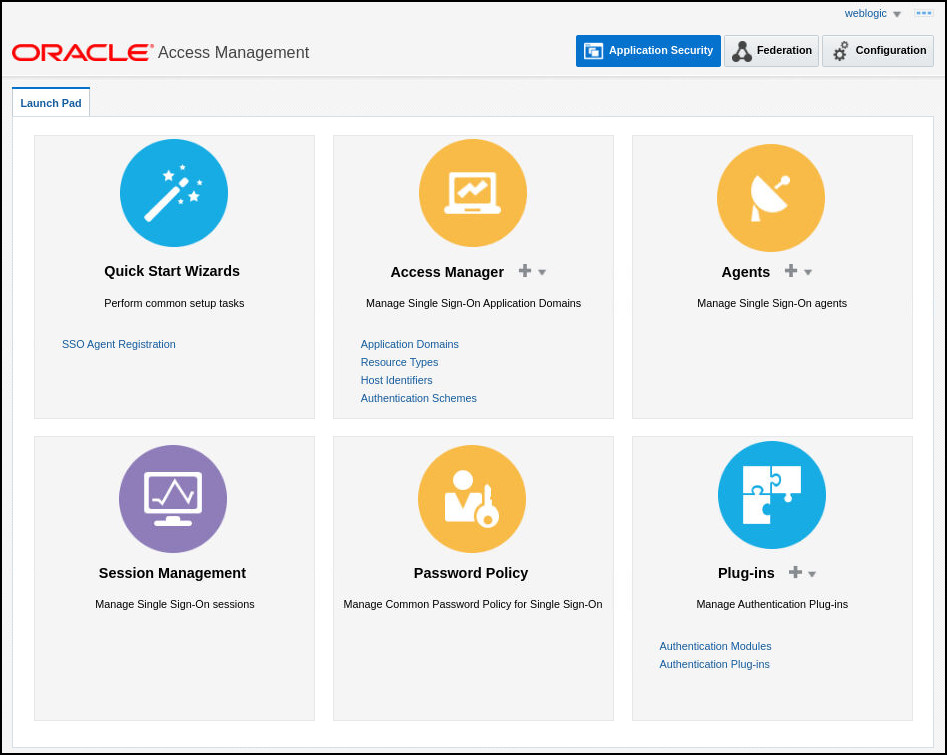This screenshot has height=755, width=947.
Task: Select the Launch Pad tab
Action: (51, 103)
